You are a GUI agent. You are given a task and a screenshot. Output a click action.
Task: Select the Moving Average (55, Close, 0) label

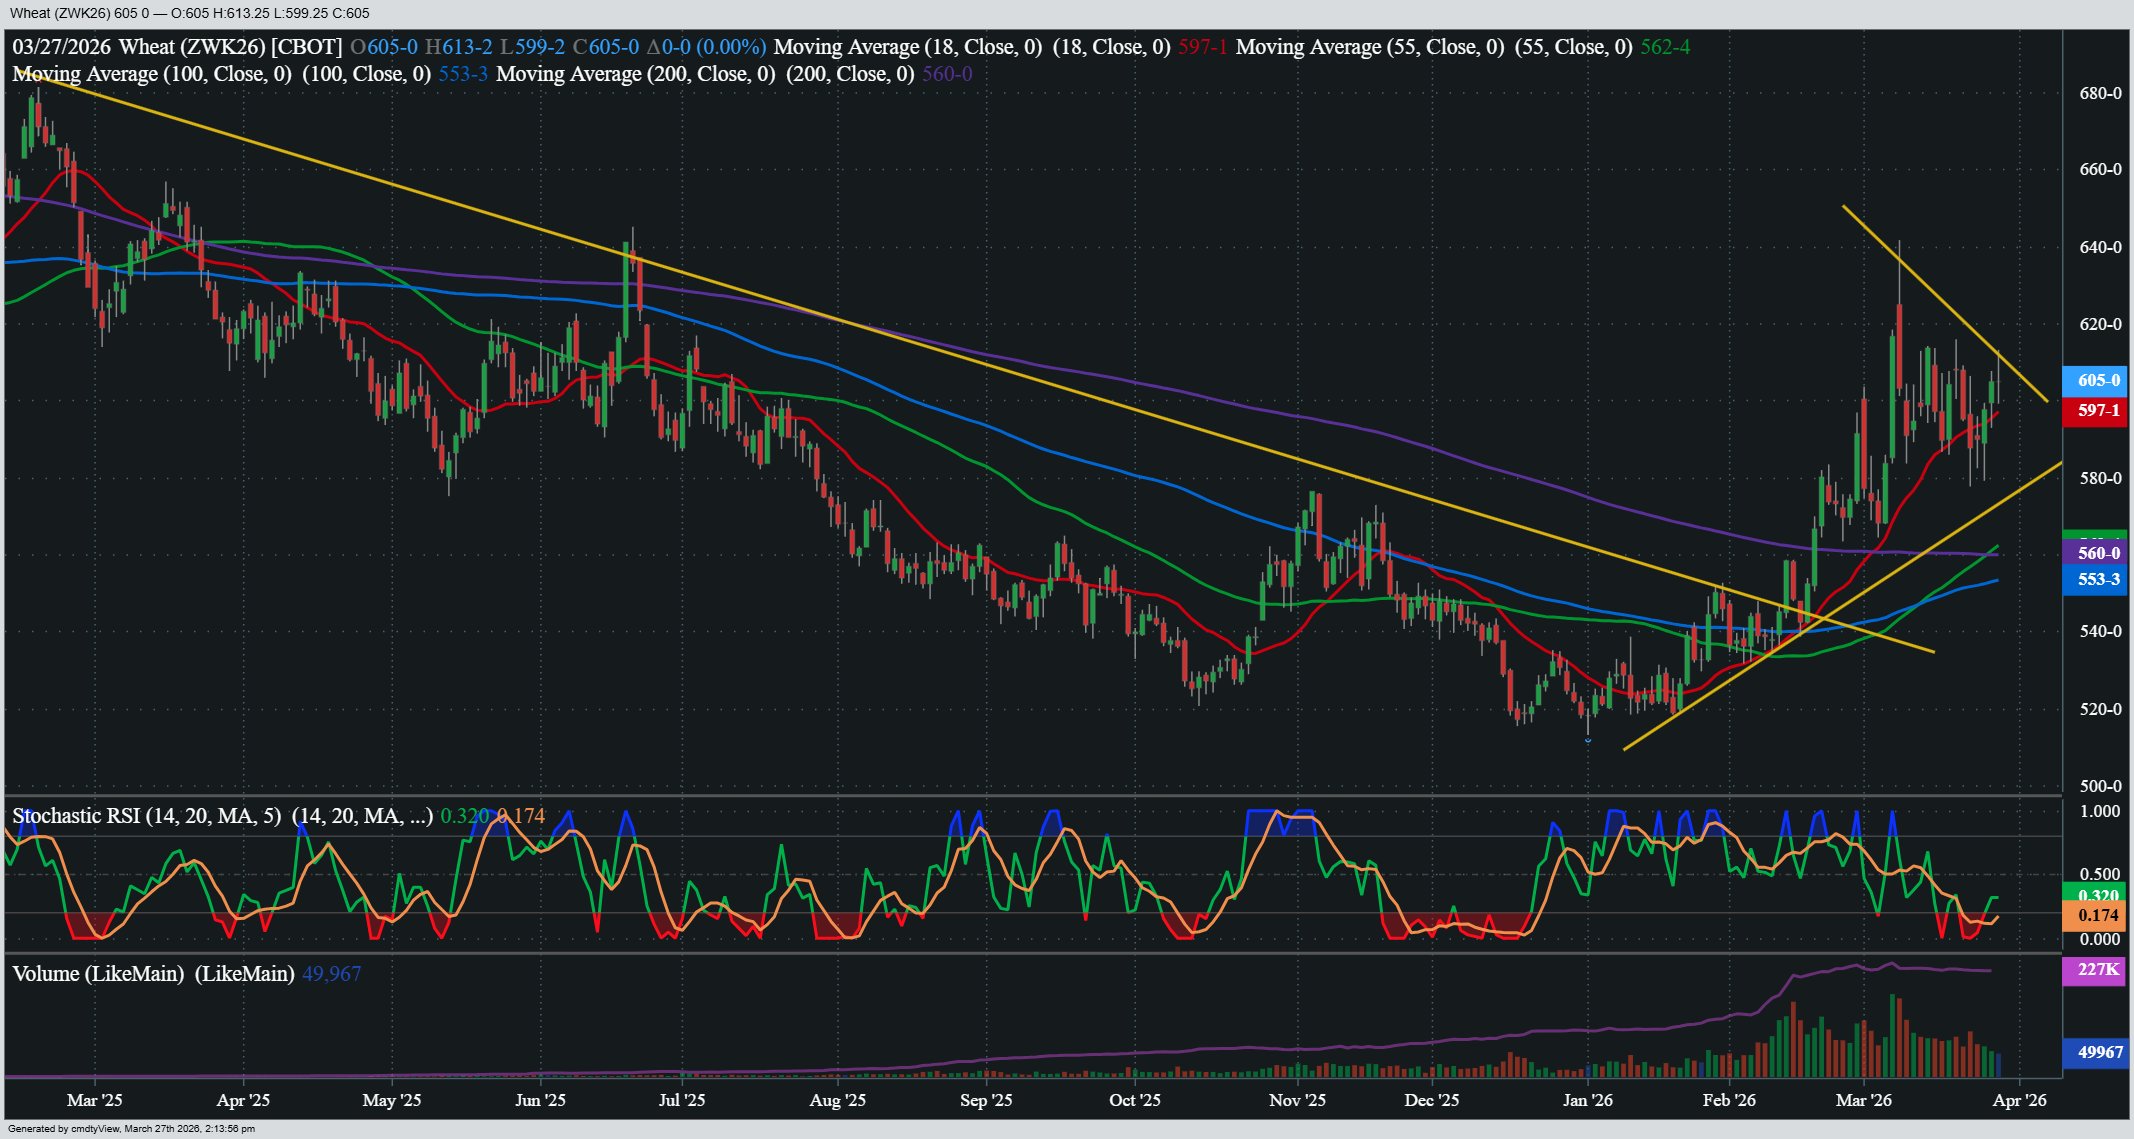tap(1369, 47)
